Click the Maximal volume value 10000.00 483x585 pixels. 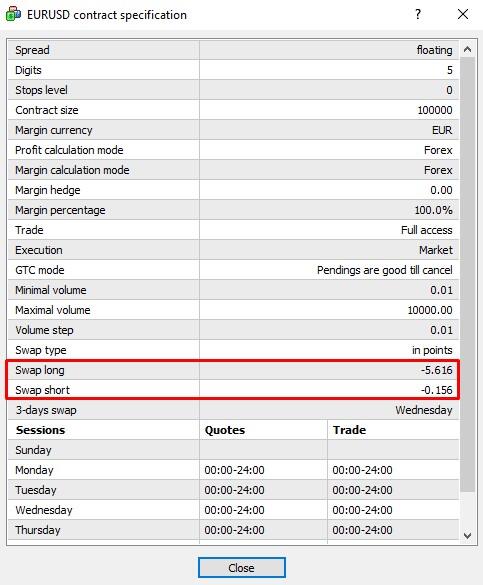pos(430,310)
